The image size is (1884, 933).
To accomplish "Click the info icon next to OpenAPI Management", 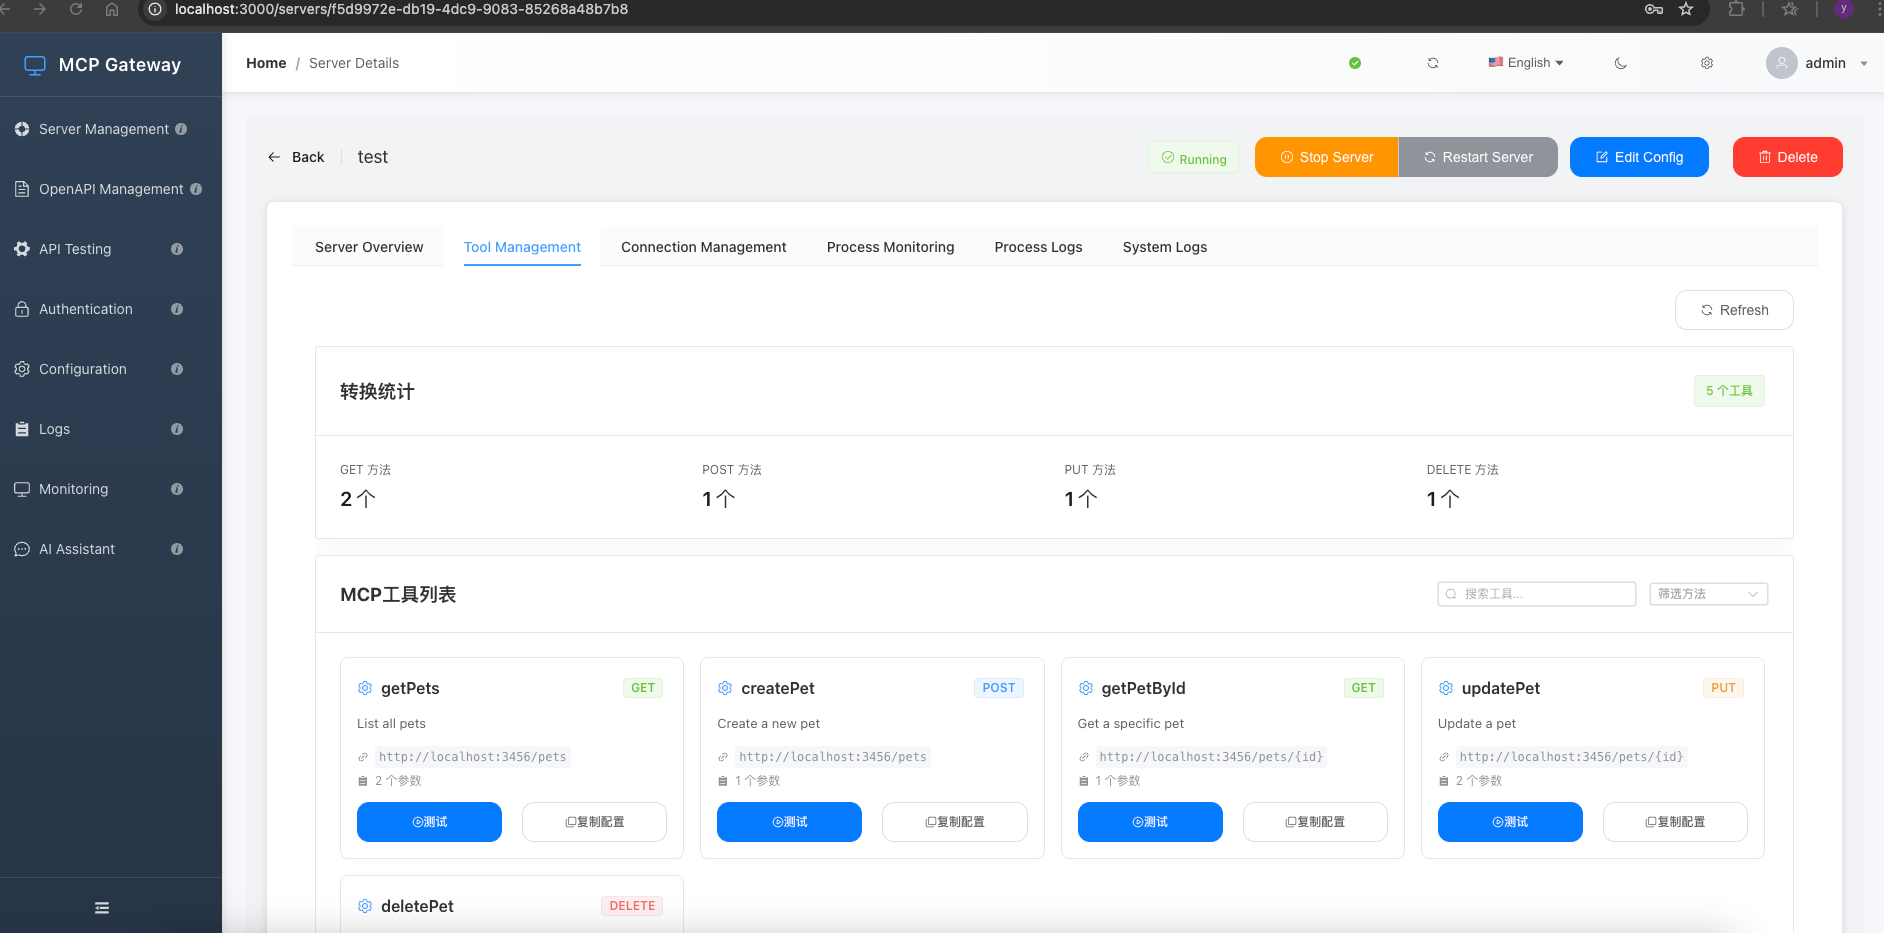I will (196, 189).
